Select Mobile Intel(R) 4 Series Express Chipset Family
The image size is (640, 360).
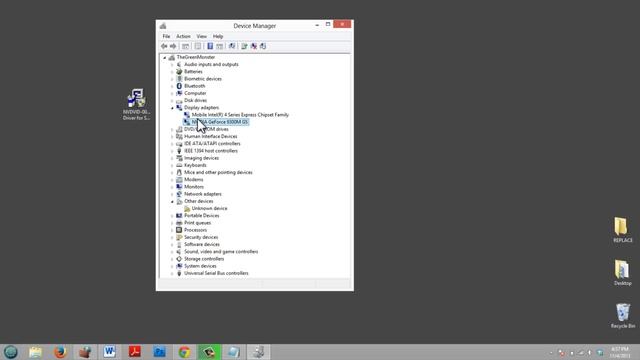coord(240,115)
